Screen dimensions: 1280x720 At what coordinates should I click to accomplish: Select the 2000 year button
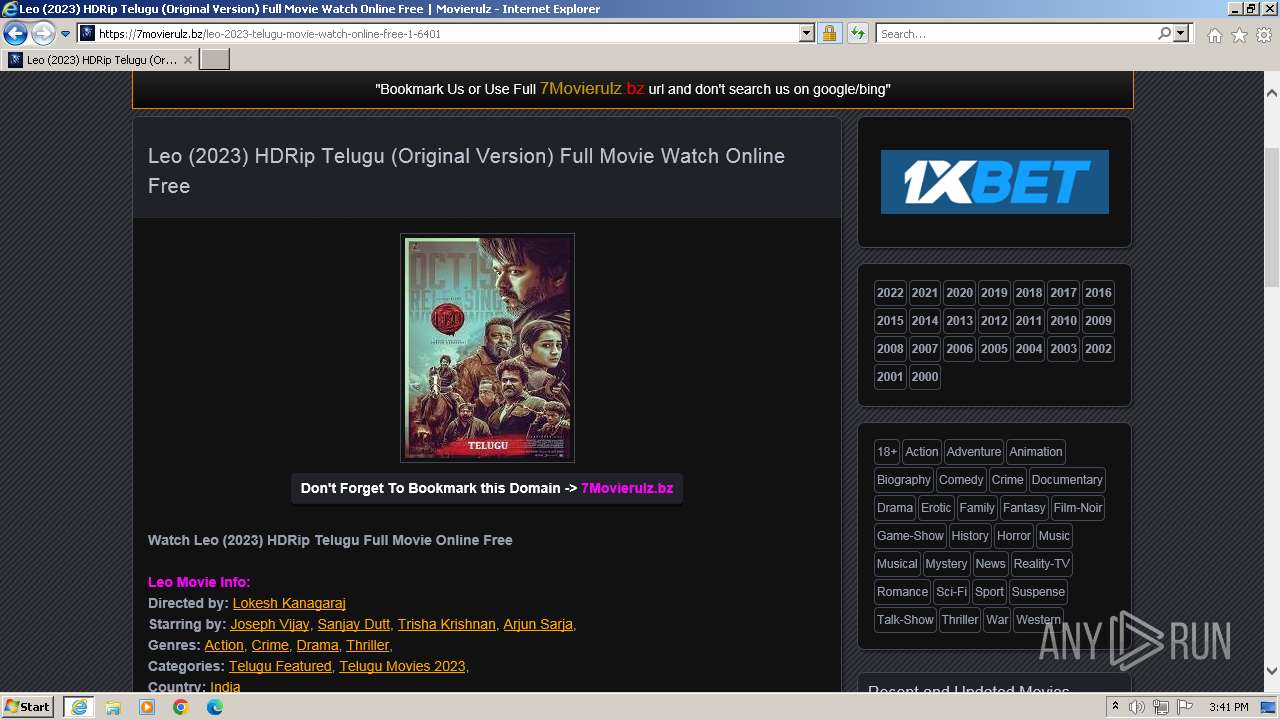pyautogui.click(x=925, y=377)
